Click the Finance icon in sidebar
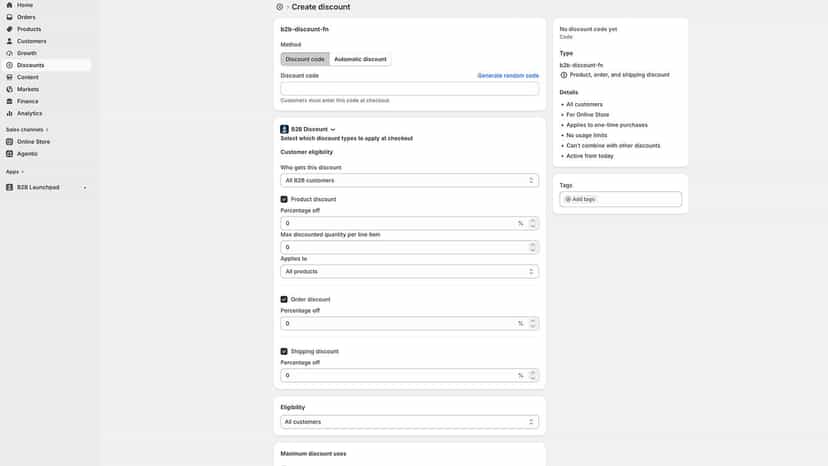Image resolution: width=828 pixels, height=466 pixels. click(10, 101)
